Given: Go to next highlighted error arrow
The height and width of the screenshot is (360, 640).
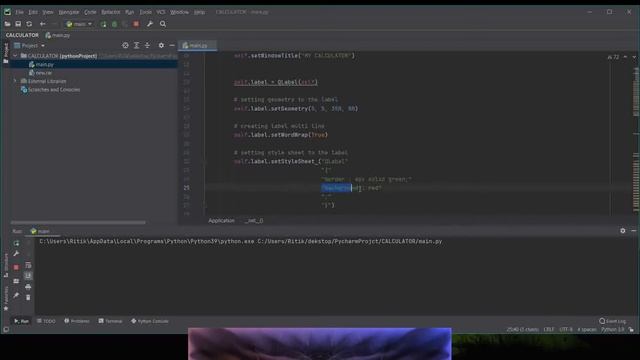Looking at the screenshot, I should tap(634, 57).
